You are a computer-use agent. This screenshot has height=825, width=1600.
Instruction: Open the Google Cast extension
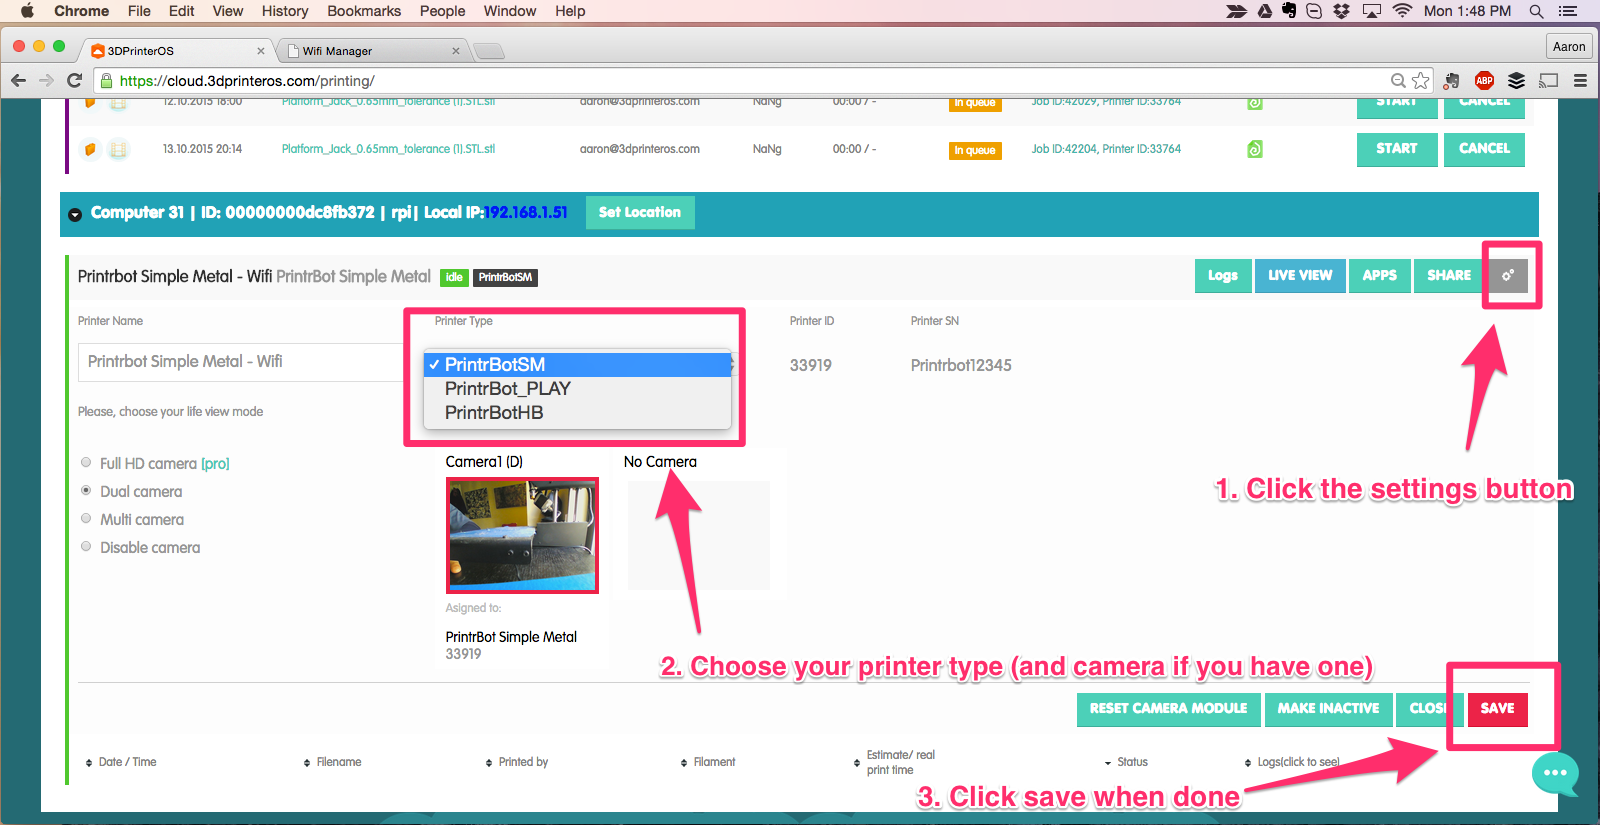click(x=1548, y=80)
